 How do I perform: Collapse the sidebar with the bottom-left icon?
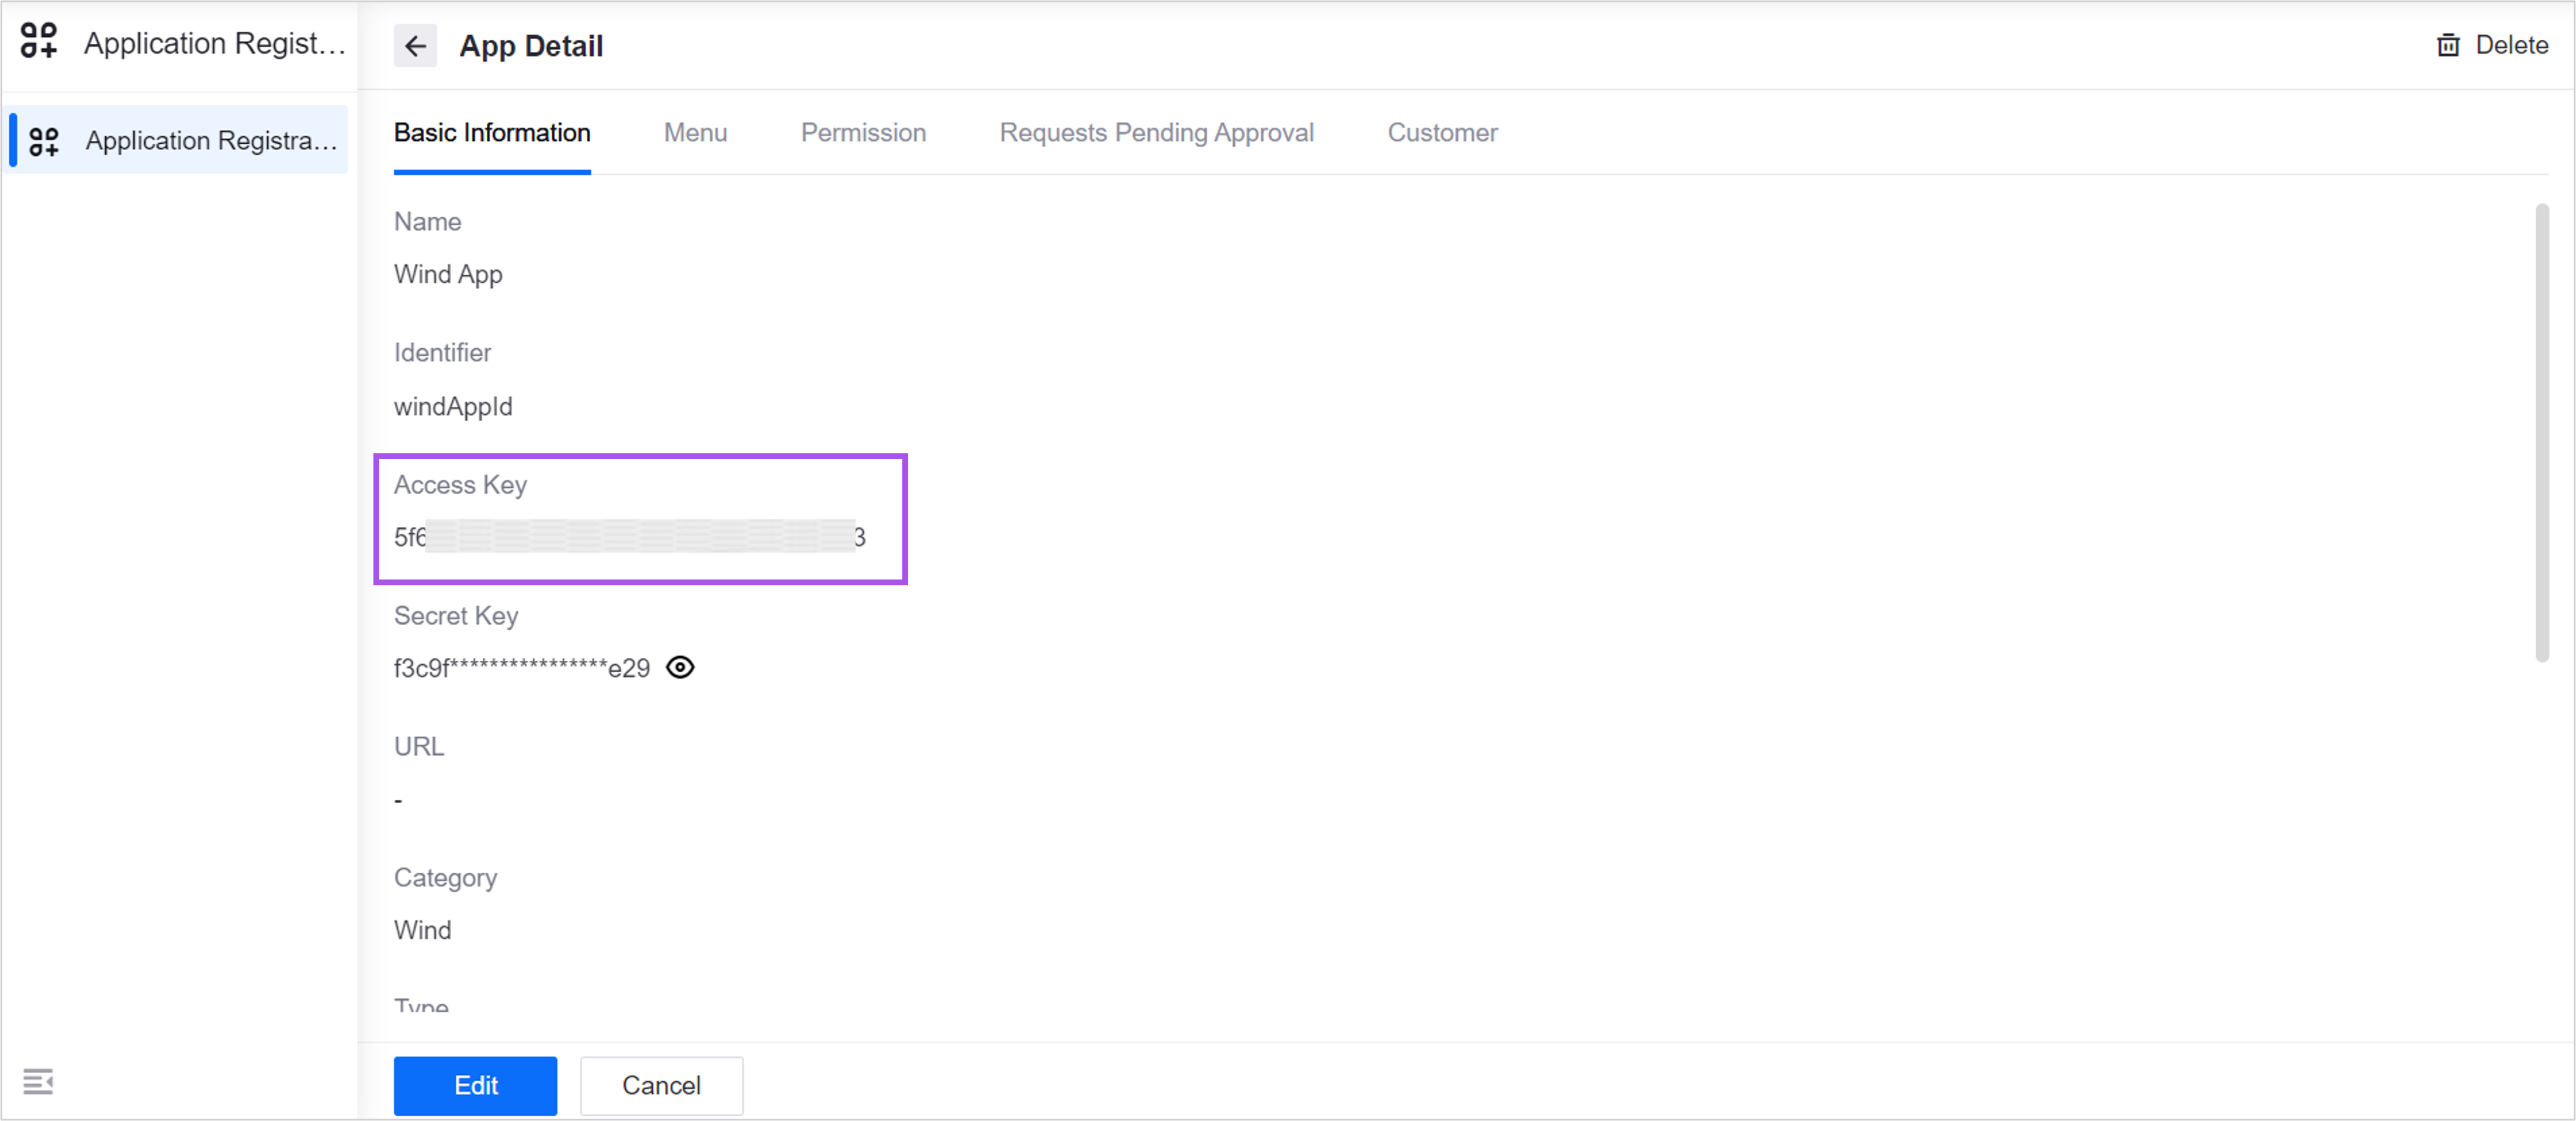click(x=38, y=1081)
